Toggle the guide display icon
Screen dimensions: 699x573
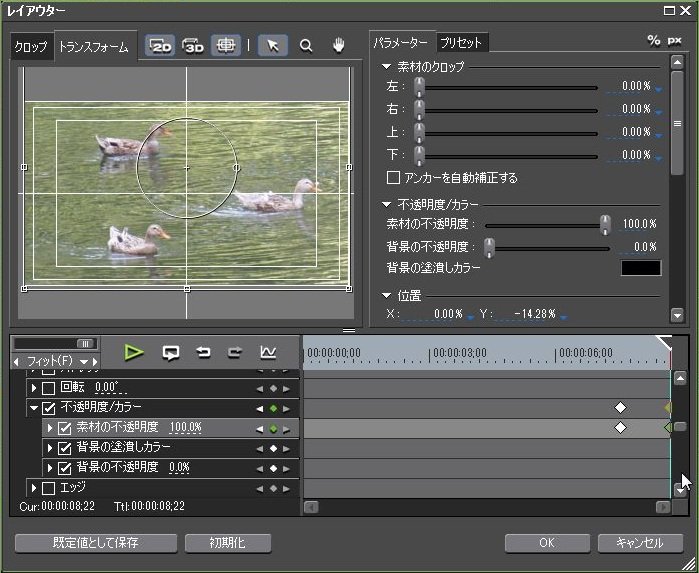click(226, 45)
